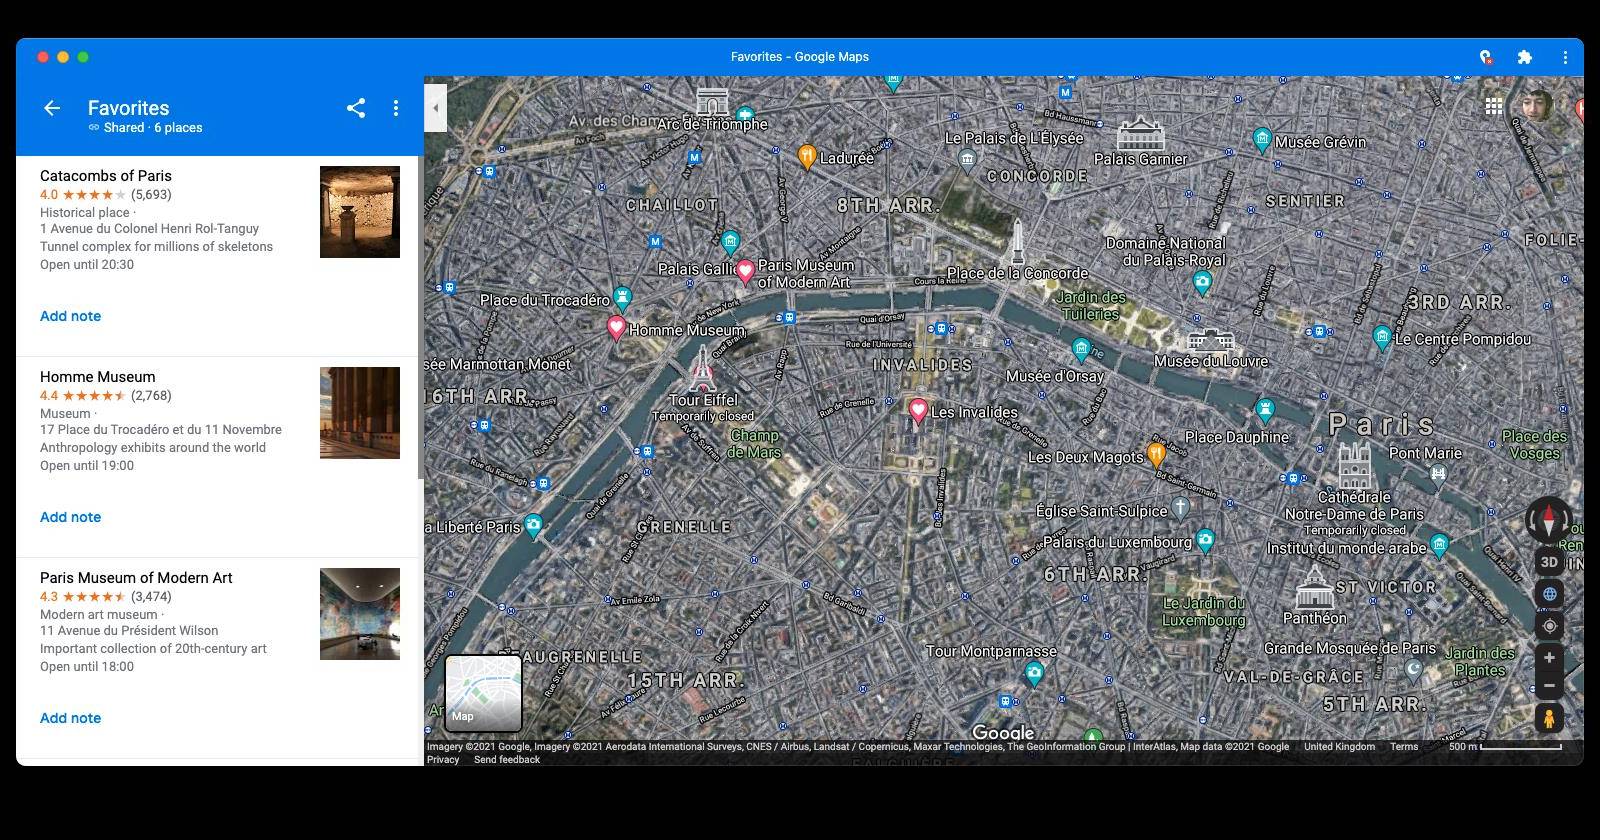This screenshot has width=1600, height=840.
Task: Open the Catacombs of Paris listing title
Action: coord(106,176)
